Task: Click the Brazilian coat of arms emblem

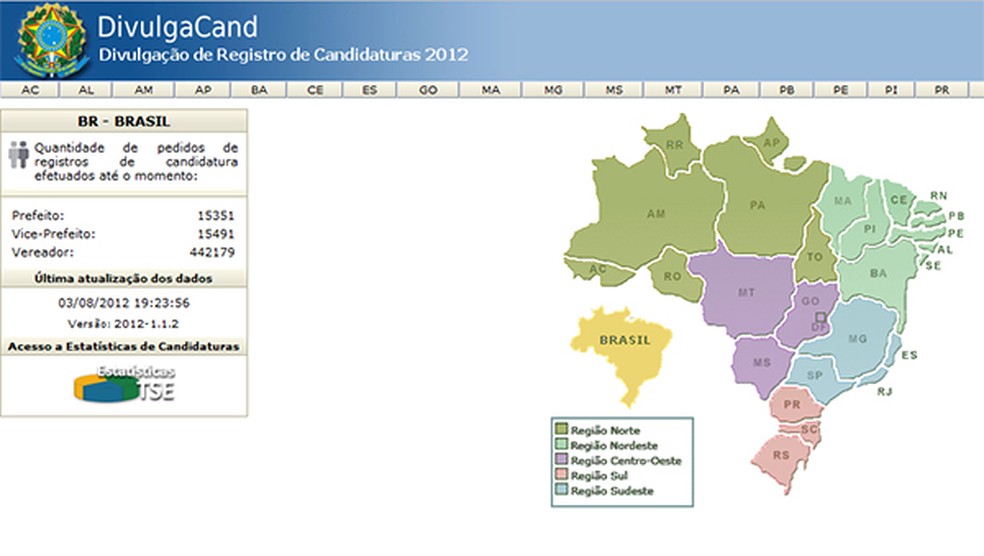Action: point(51,40)
